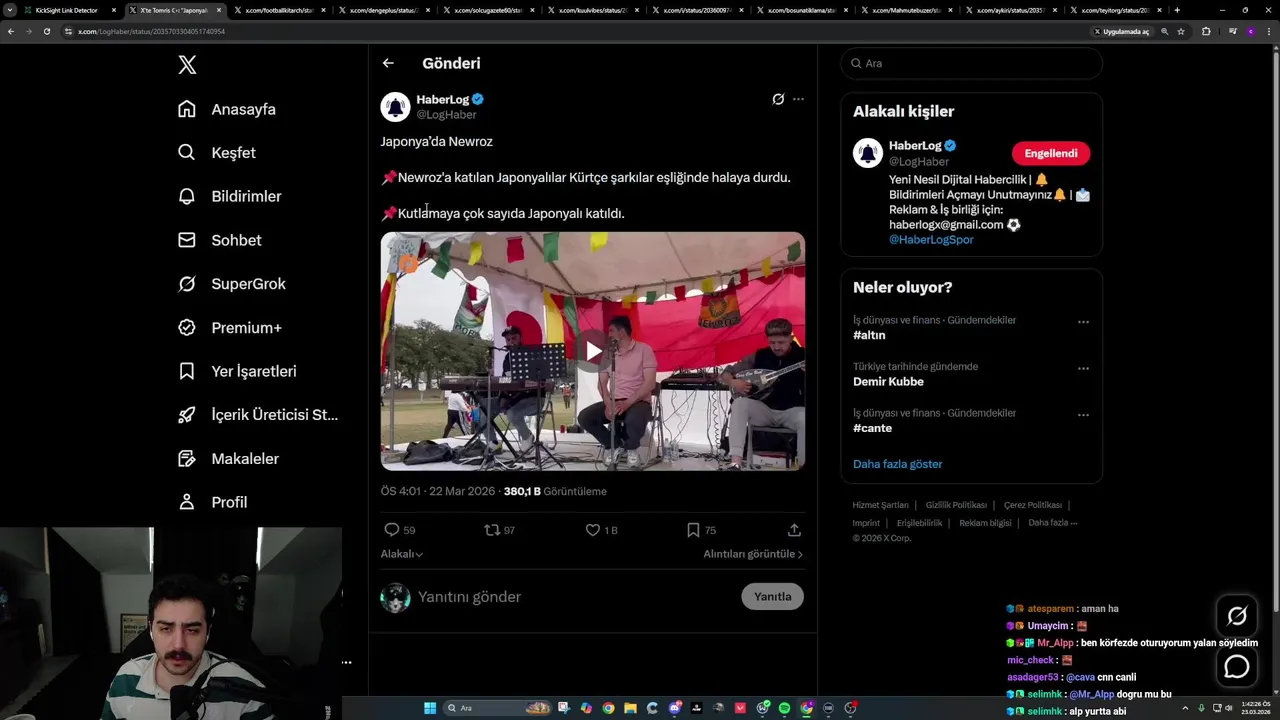The width and height of the screenshot is (1280, 720).
Task: Open SuperGrok from the sidebar
Action: [x=231, y=284]
